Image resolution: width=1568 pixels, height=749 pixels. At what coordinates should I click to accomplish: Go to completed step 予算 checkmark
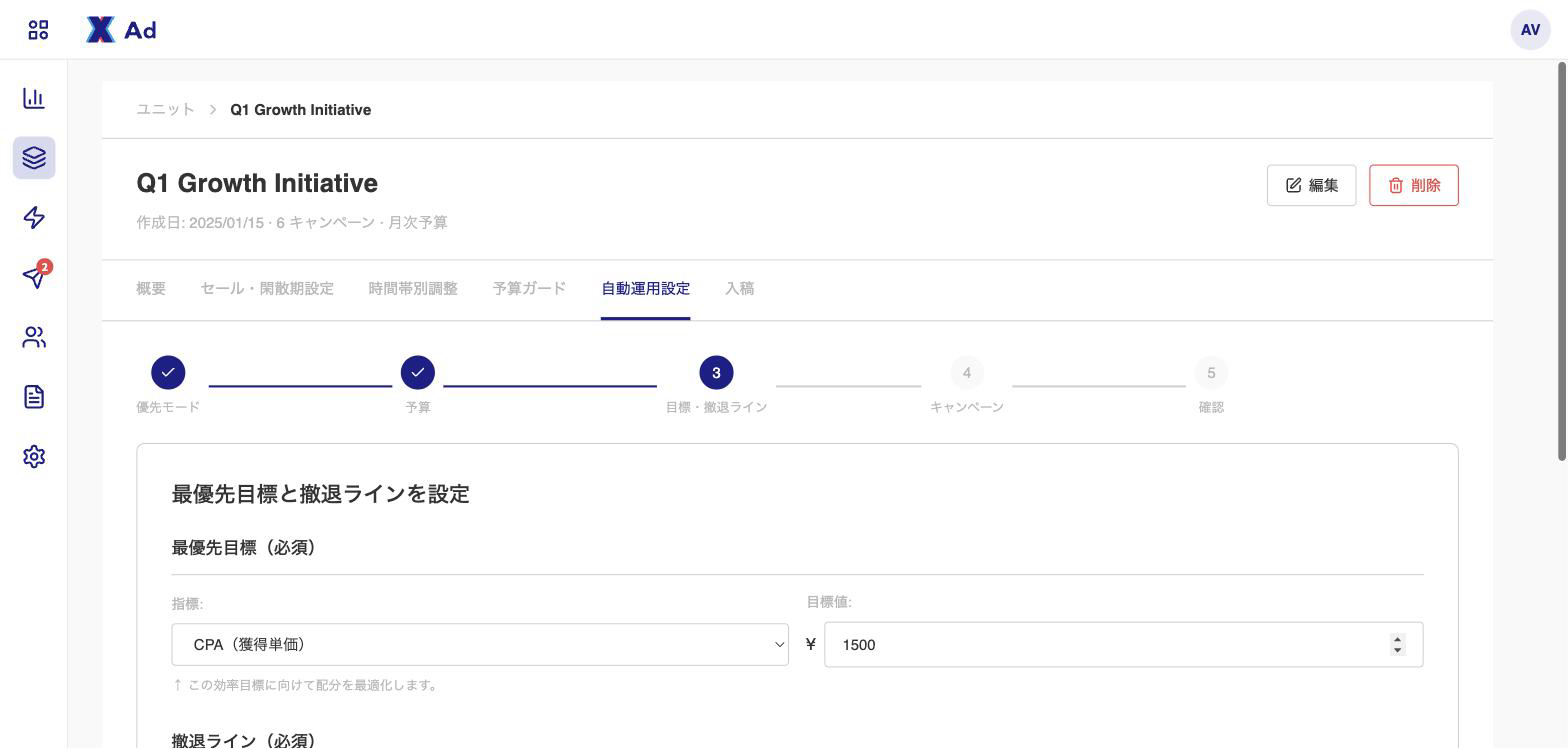pos(418,373)
